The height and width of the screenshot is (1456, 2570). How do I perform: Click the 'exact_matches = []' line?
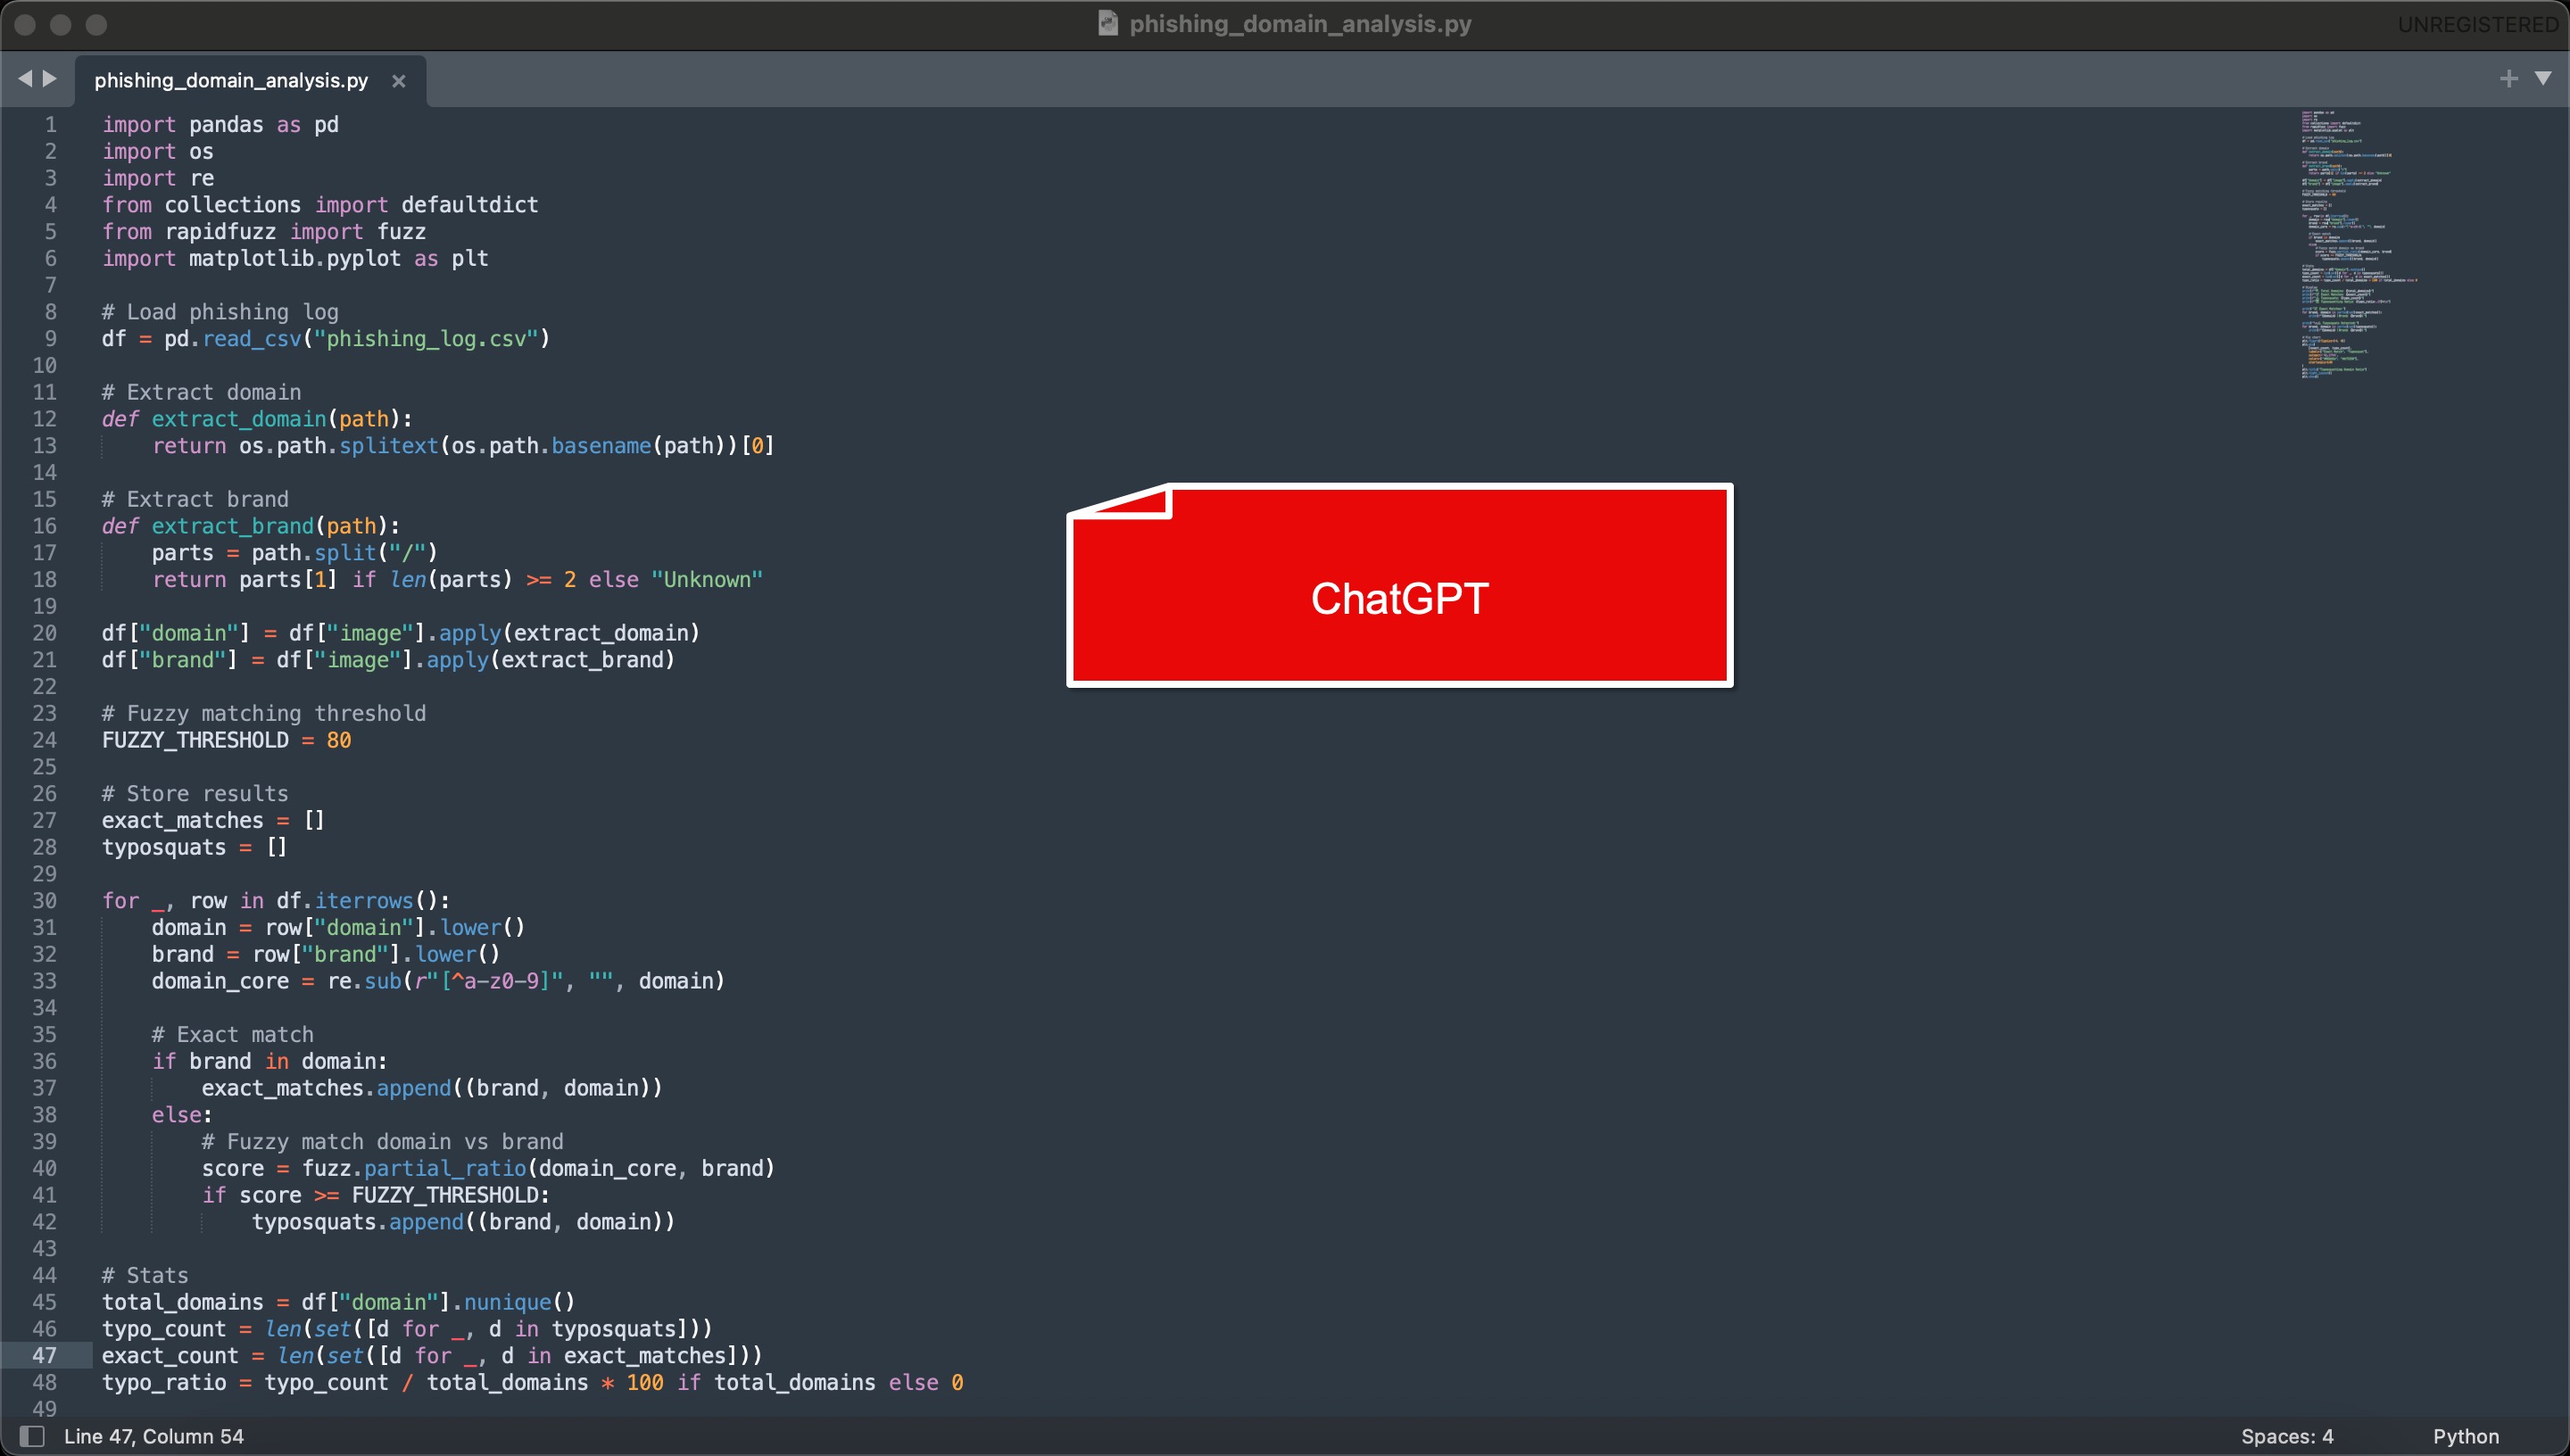tap(213, 820)
